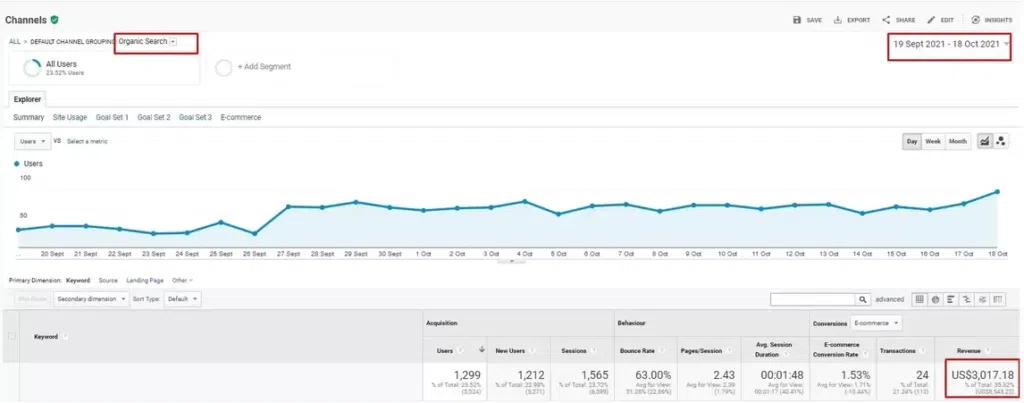The image size is (1024, 403).
Task: Switch to the motion chart icon
Action: pyautogui.click(x=1001, y=142)
